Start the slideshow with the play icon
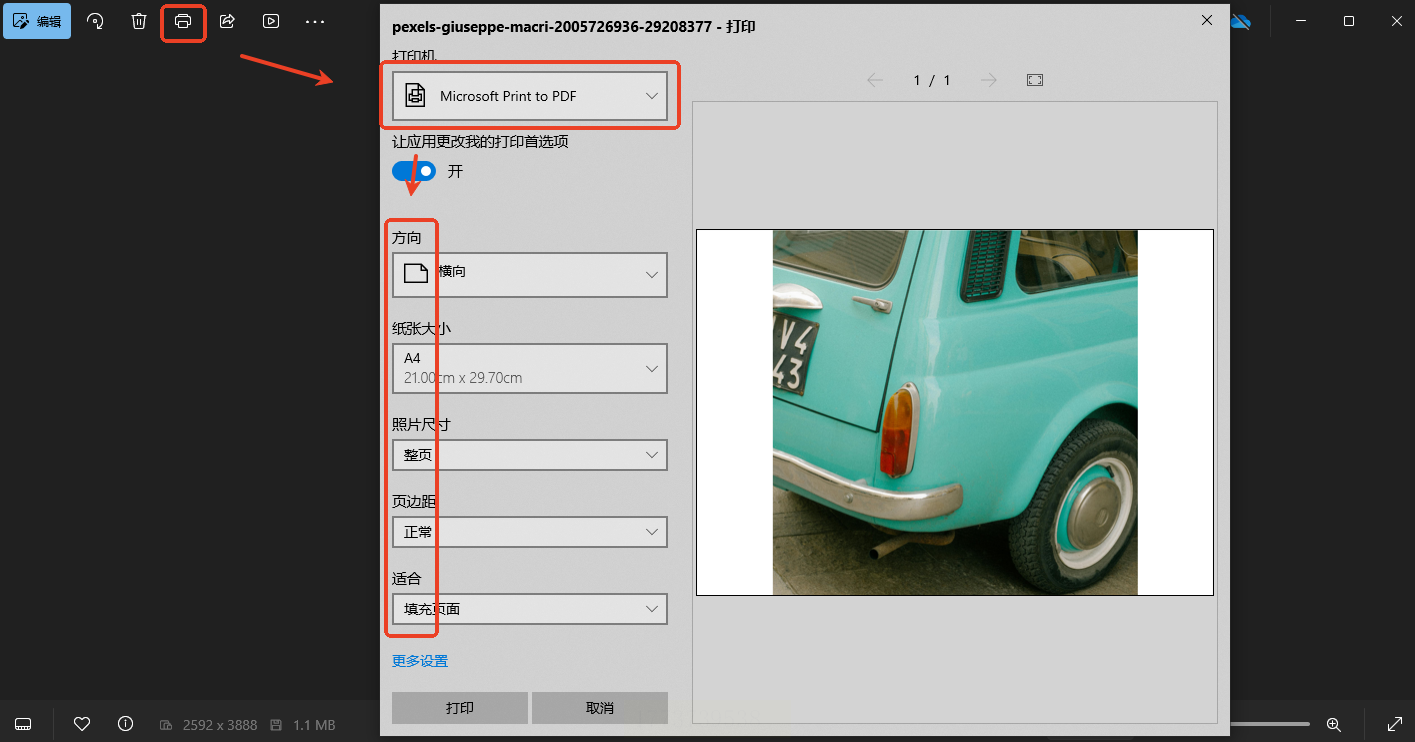Image resolution: width=1415 pixels, height=742 pixels. [271, 21]
